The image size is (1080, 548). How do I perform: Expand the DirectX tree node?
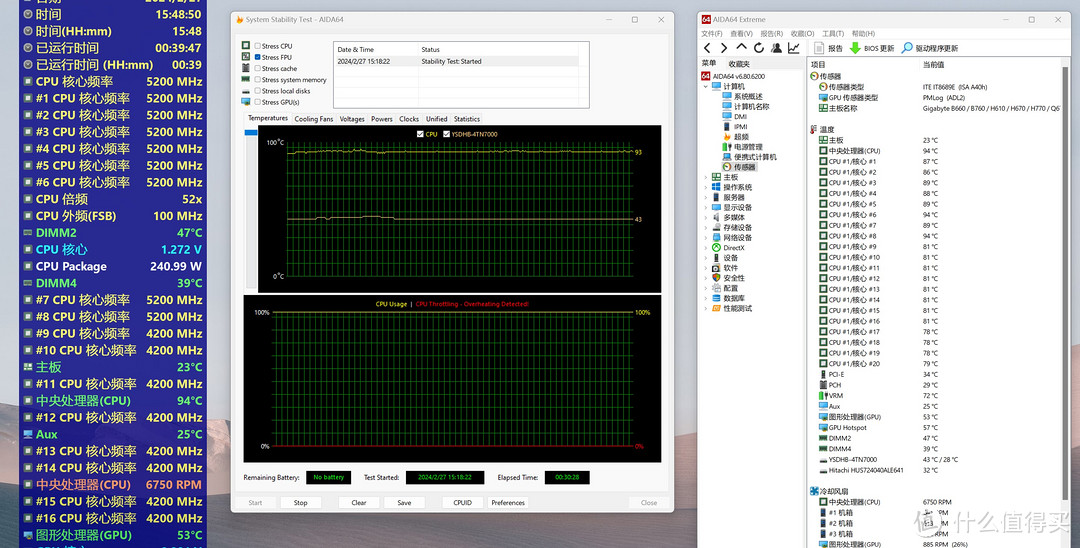pos(706,248)
